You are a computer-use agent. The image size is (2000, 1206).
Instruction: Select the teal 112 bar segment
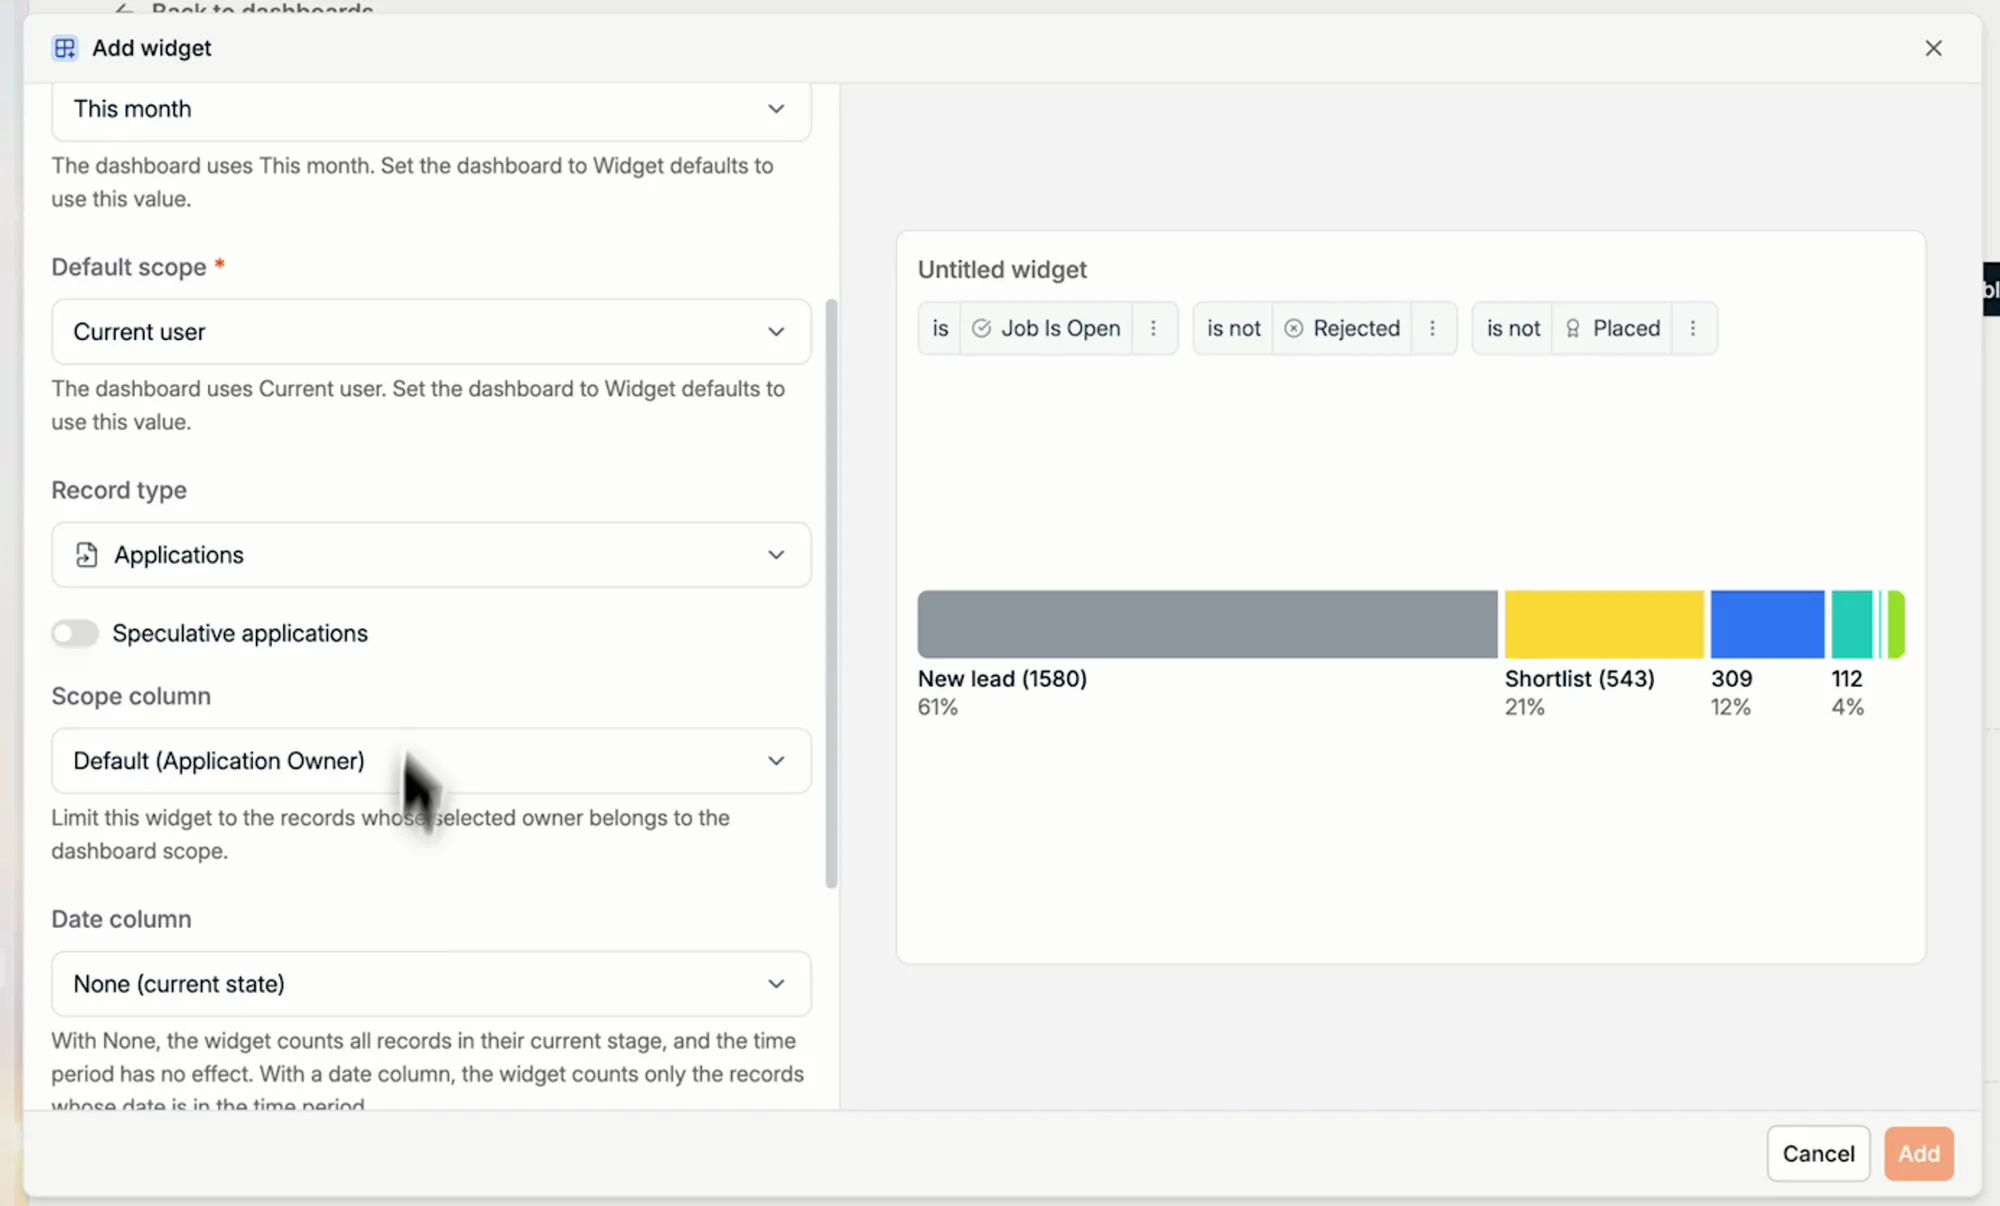pos(1851,624)
